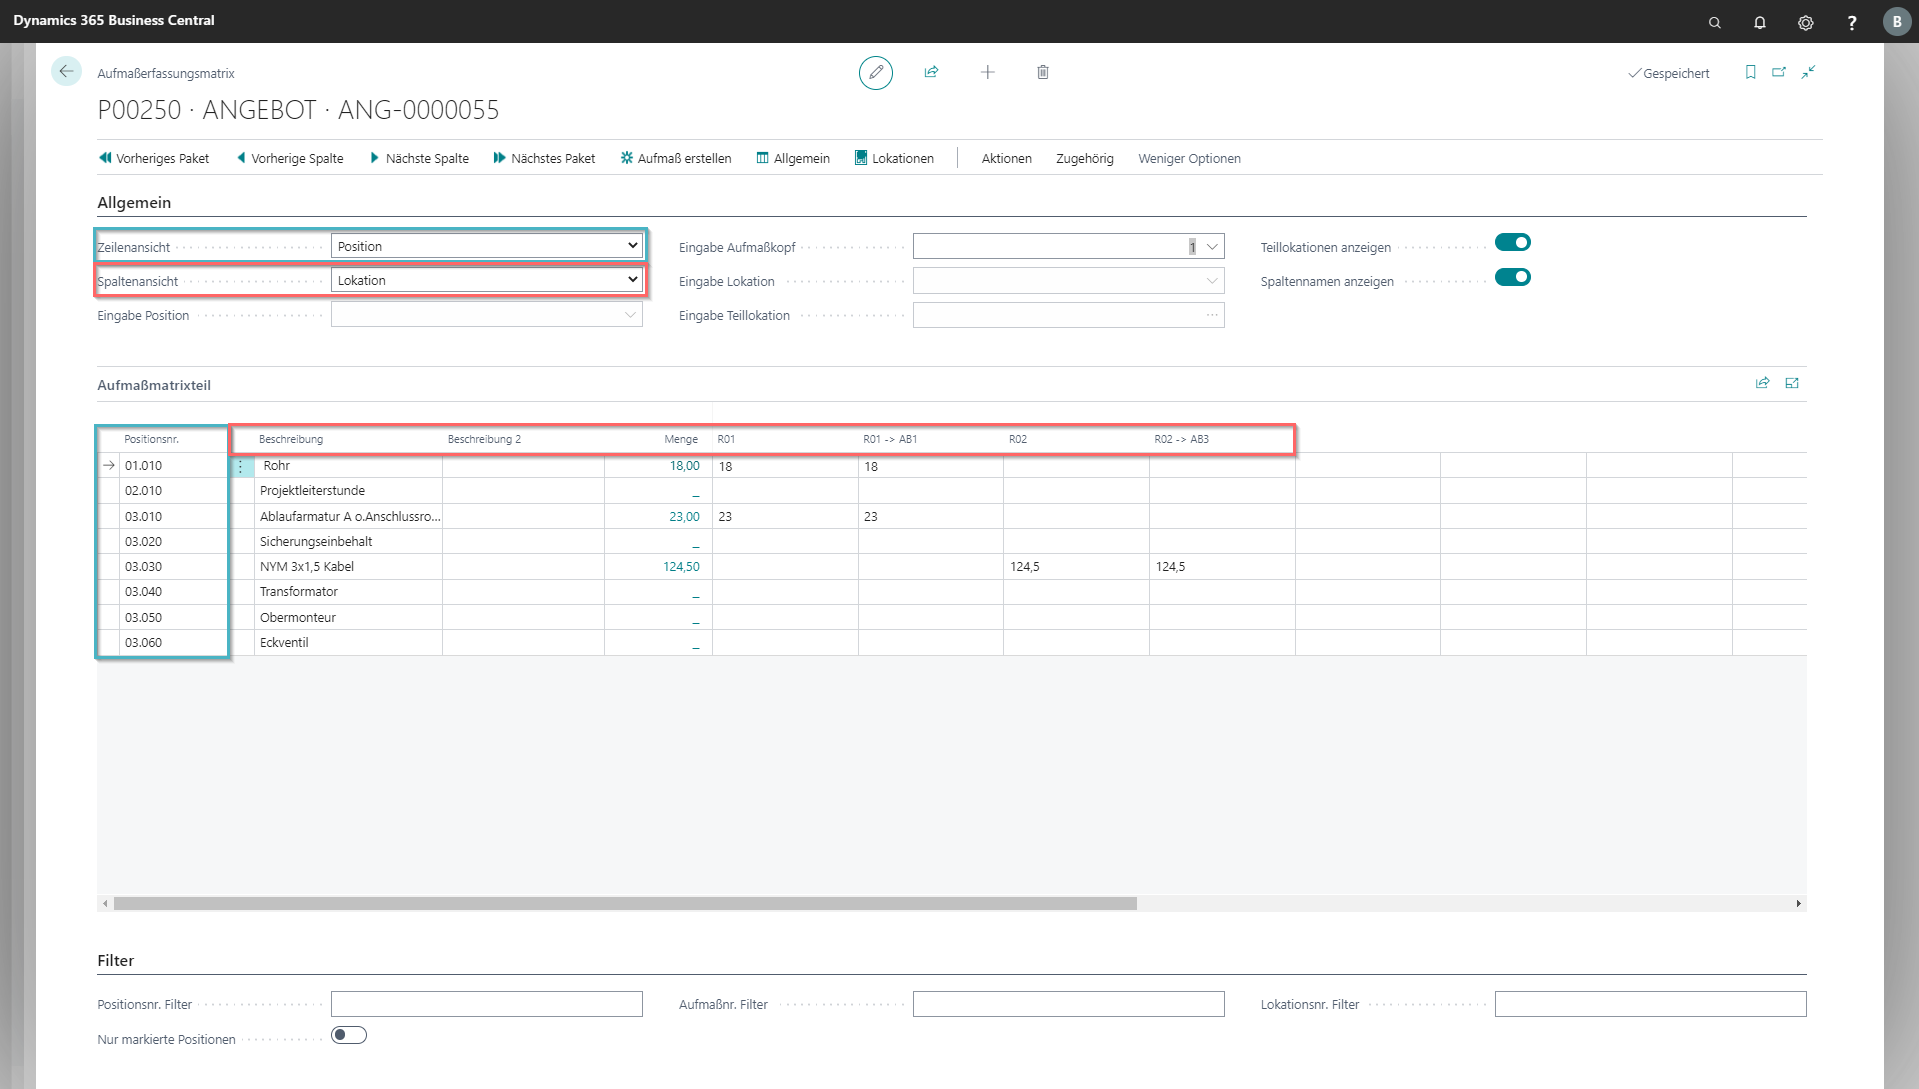Screen dimensions: 1919x1089
Task: Click the pencil edit icon
Action: [x=875, y=72]
